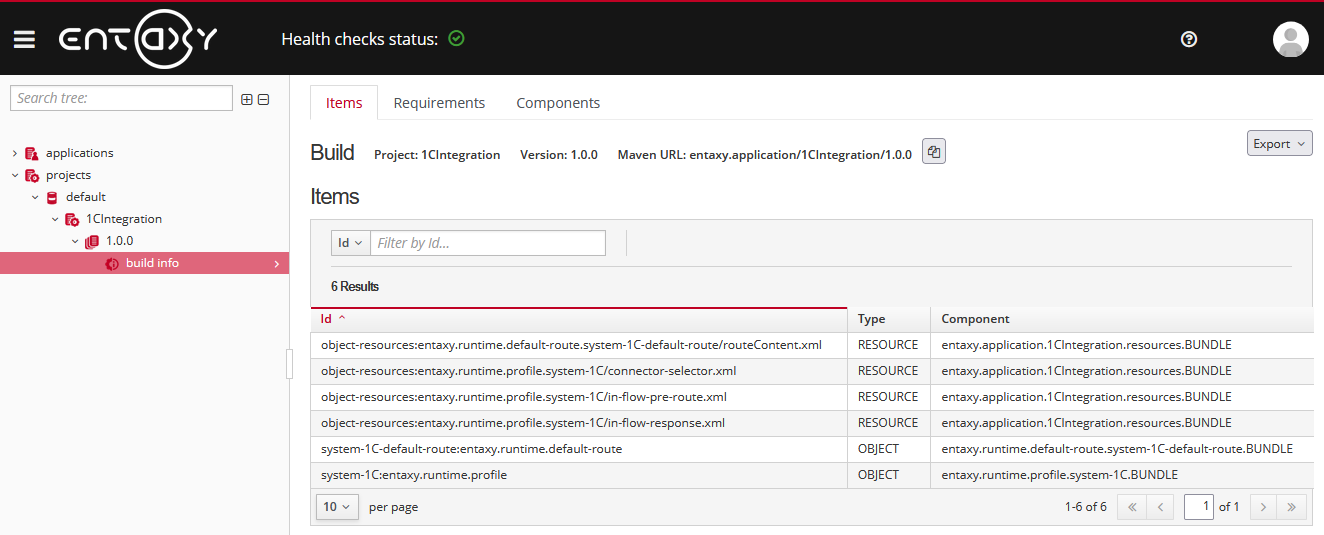Collapse the projects tree node
The height and width of the screenshot is (535, 1324).
click(x=15, y=175)
